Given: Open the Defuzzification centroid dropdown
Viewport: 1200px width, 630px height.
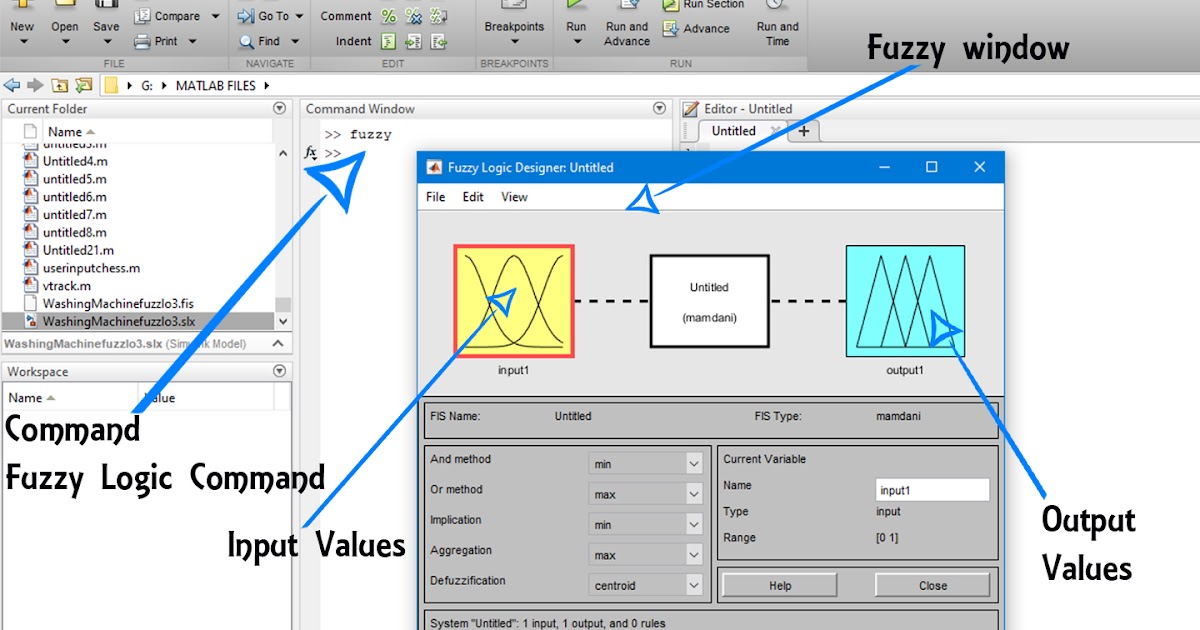Looking at the screenshot, I should point(694,585).
